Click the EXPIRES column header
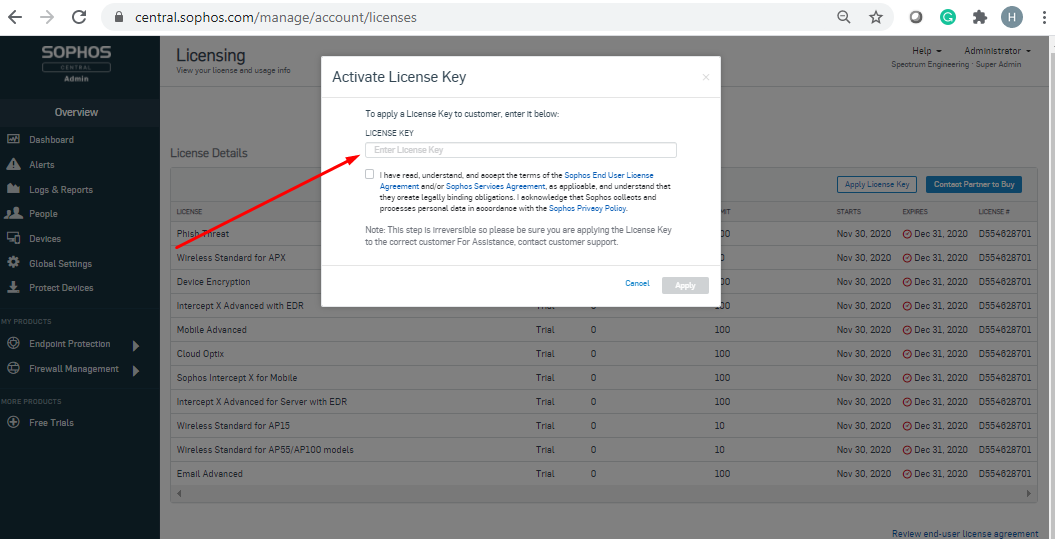 tap(914, 212)
